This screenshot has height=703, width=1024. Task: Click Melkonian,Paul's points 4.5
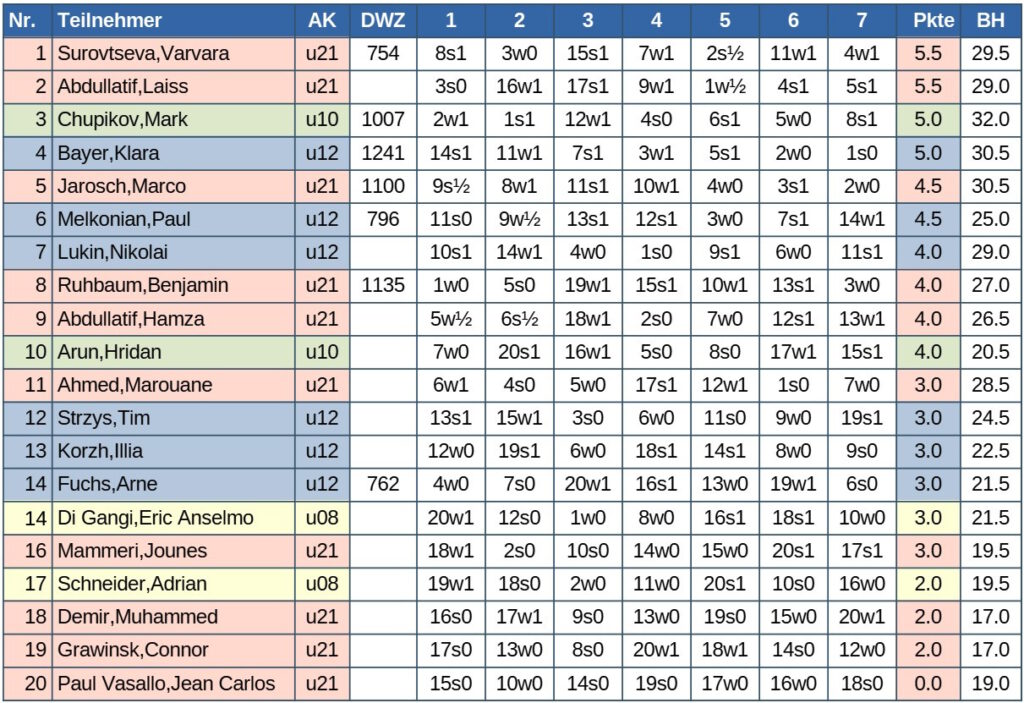click(x=928, y=219)
